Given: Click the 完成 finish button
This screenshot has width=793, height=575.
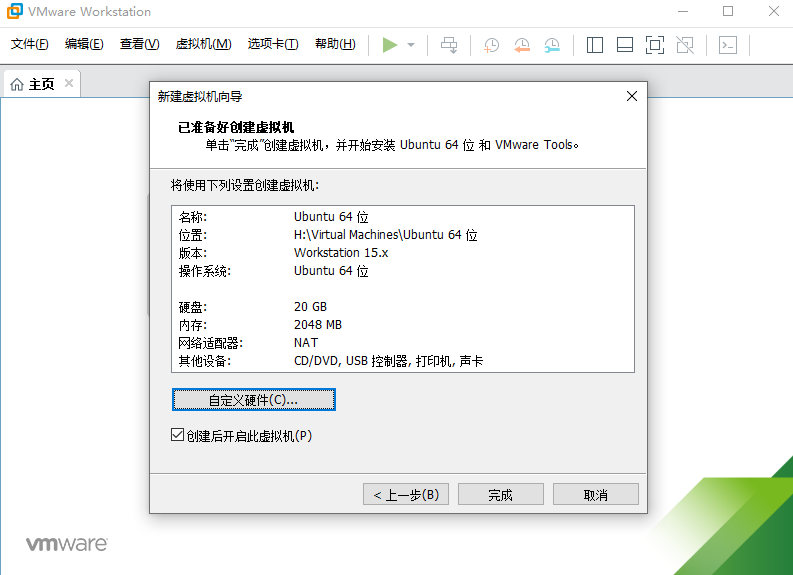Looking at the screenshot, I should tap(501, 494).
